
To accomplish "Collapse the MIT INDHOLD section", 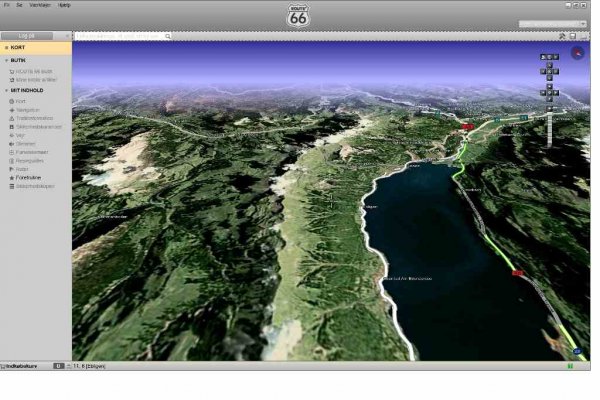I will click(x=6, y=90).
